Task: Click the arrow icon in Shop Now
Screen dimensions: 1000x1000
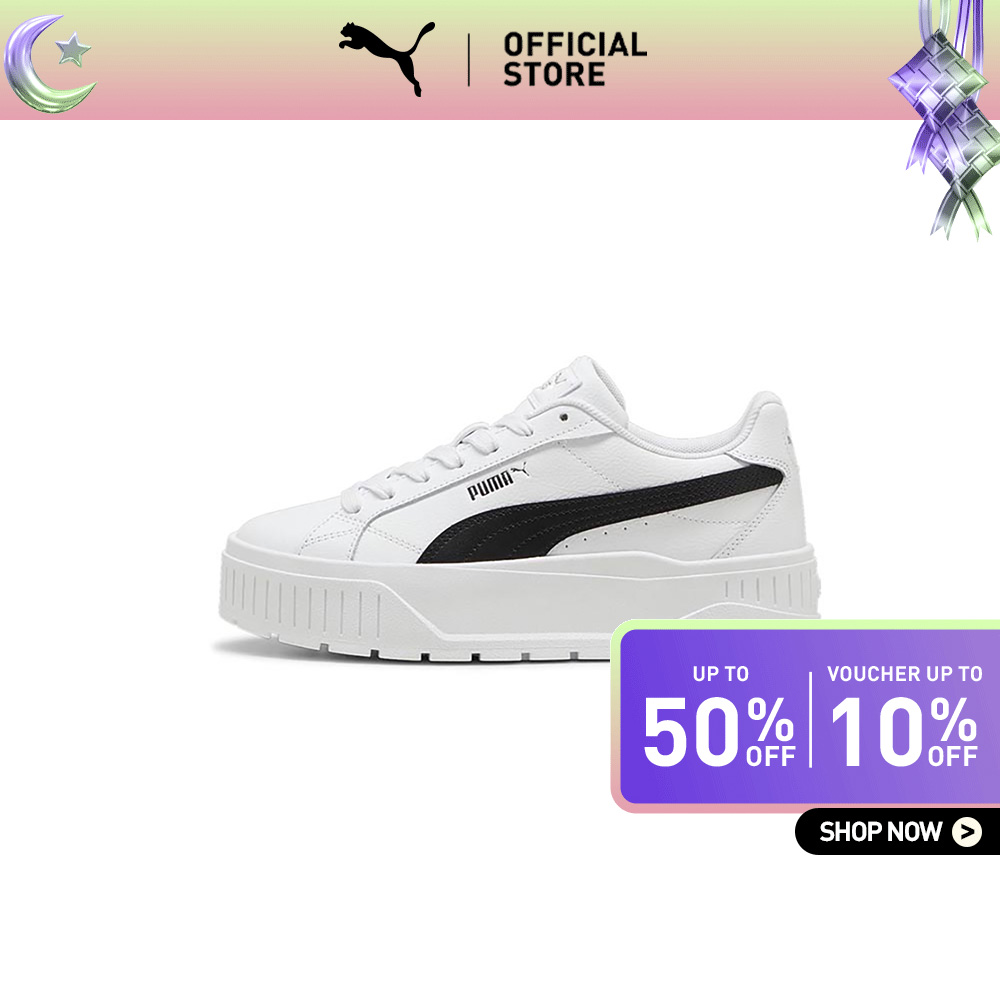Action: coord(967,831)
